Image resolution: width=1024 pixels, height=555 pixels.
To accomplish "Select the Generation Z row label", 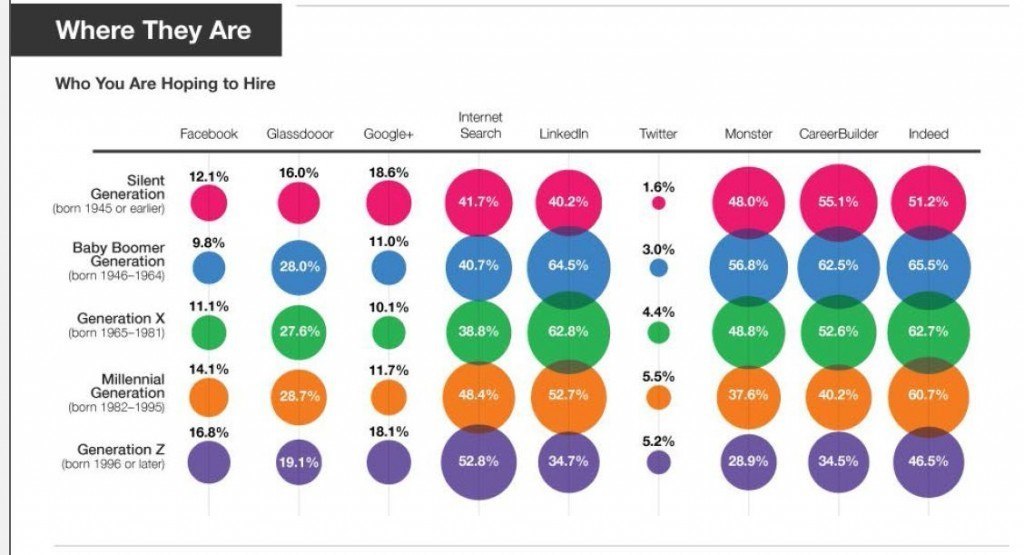I will point(113,456).
